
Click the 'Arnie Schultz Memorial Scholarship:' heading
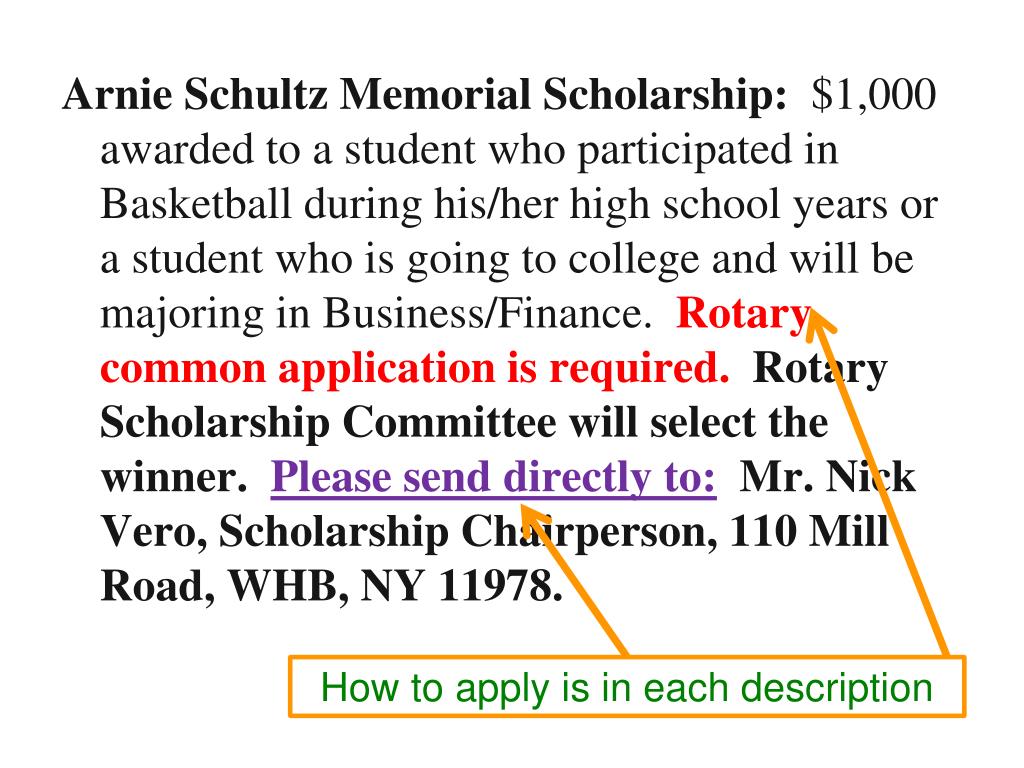(424, 95)
